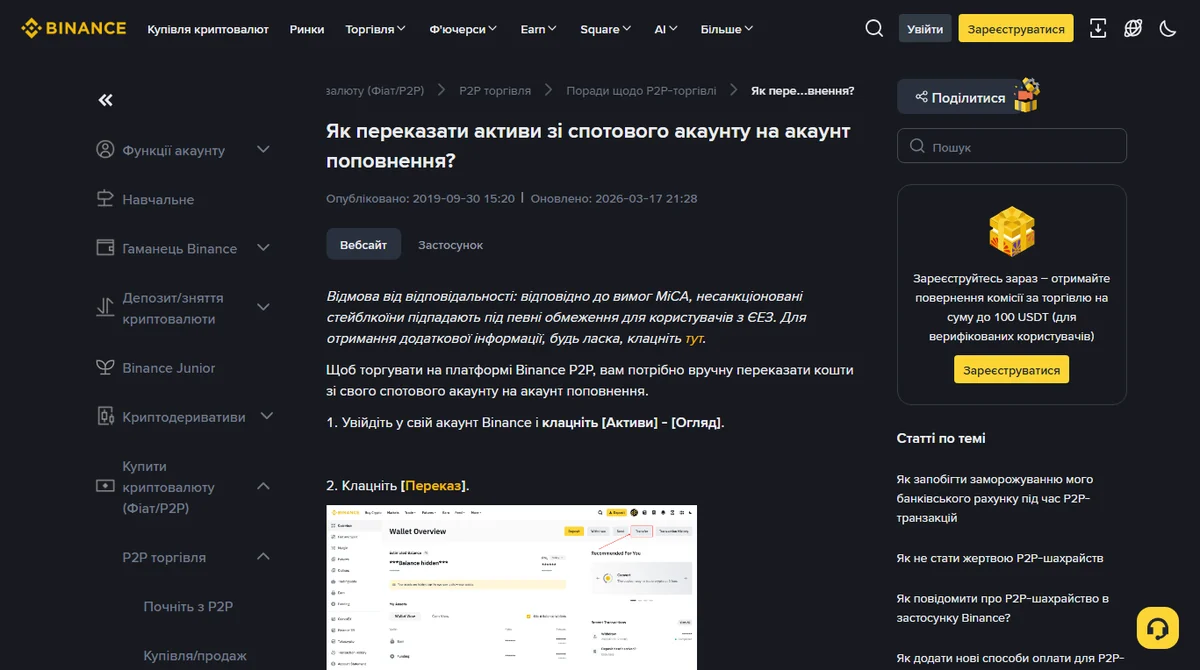Toggle dark mode moon icon
This screenshot has width=1200, height=670.
[x=1167, y=28]
